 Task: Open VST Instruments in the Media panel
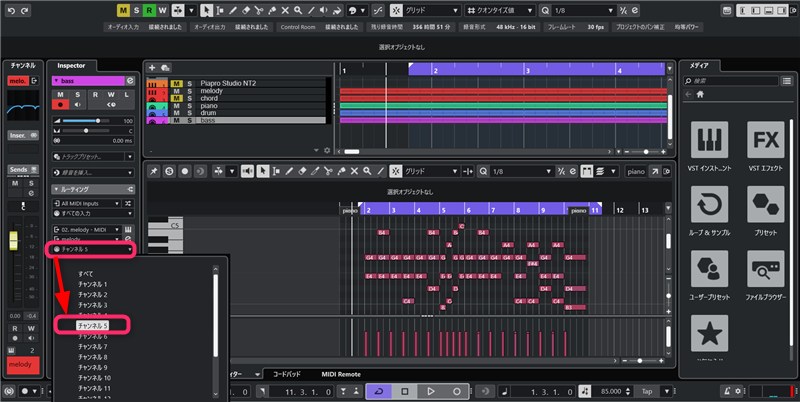coord(709,140)
